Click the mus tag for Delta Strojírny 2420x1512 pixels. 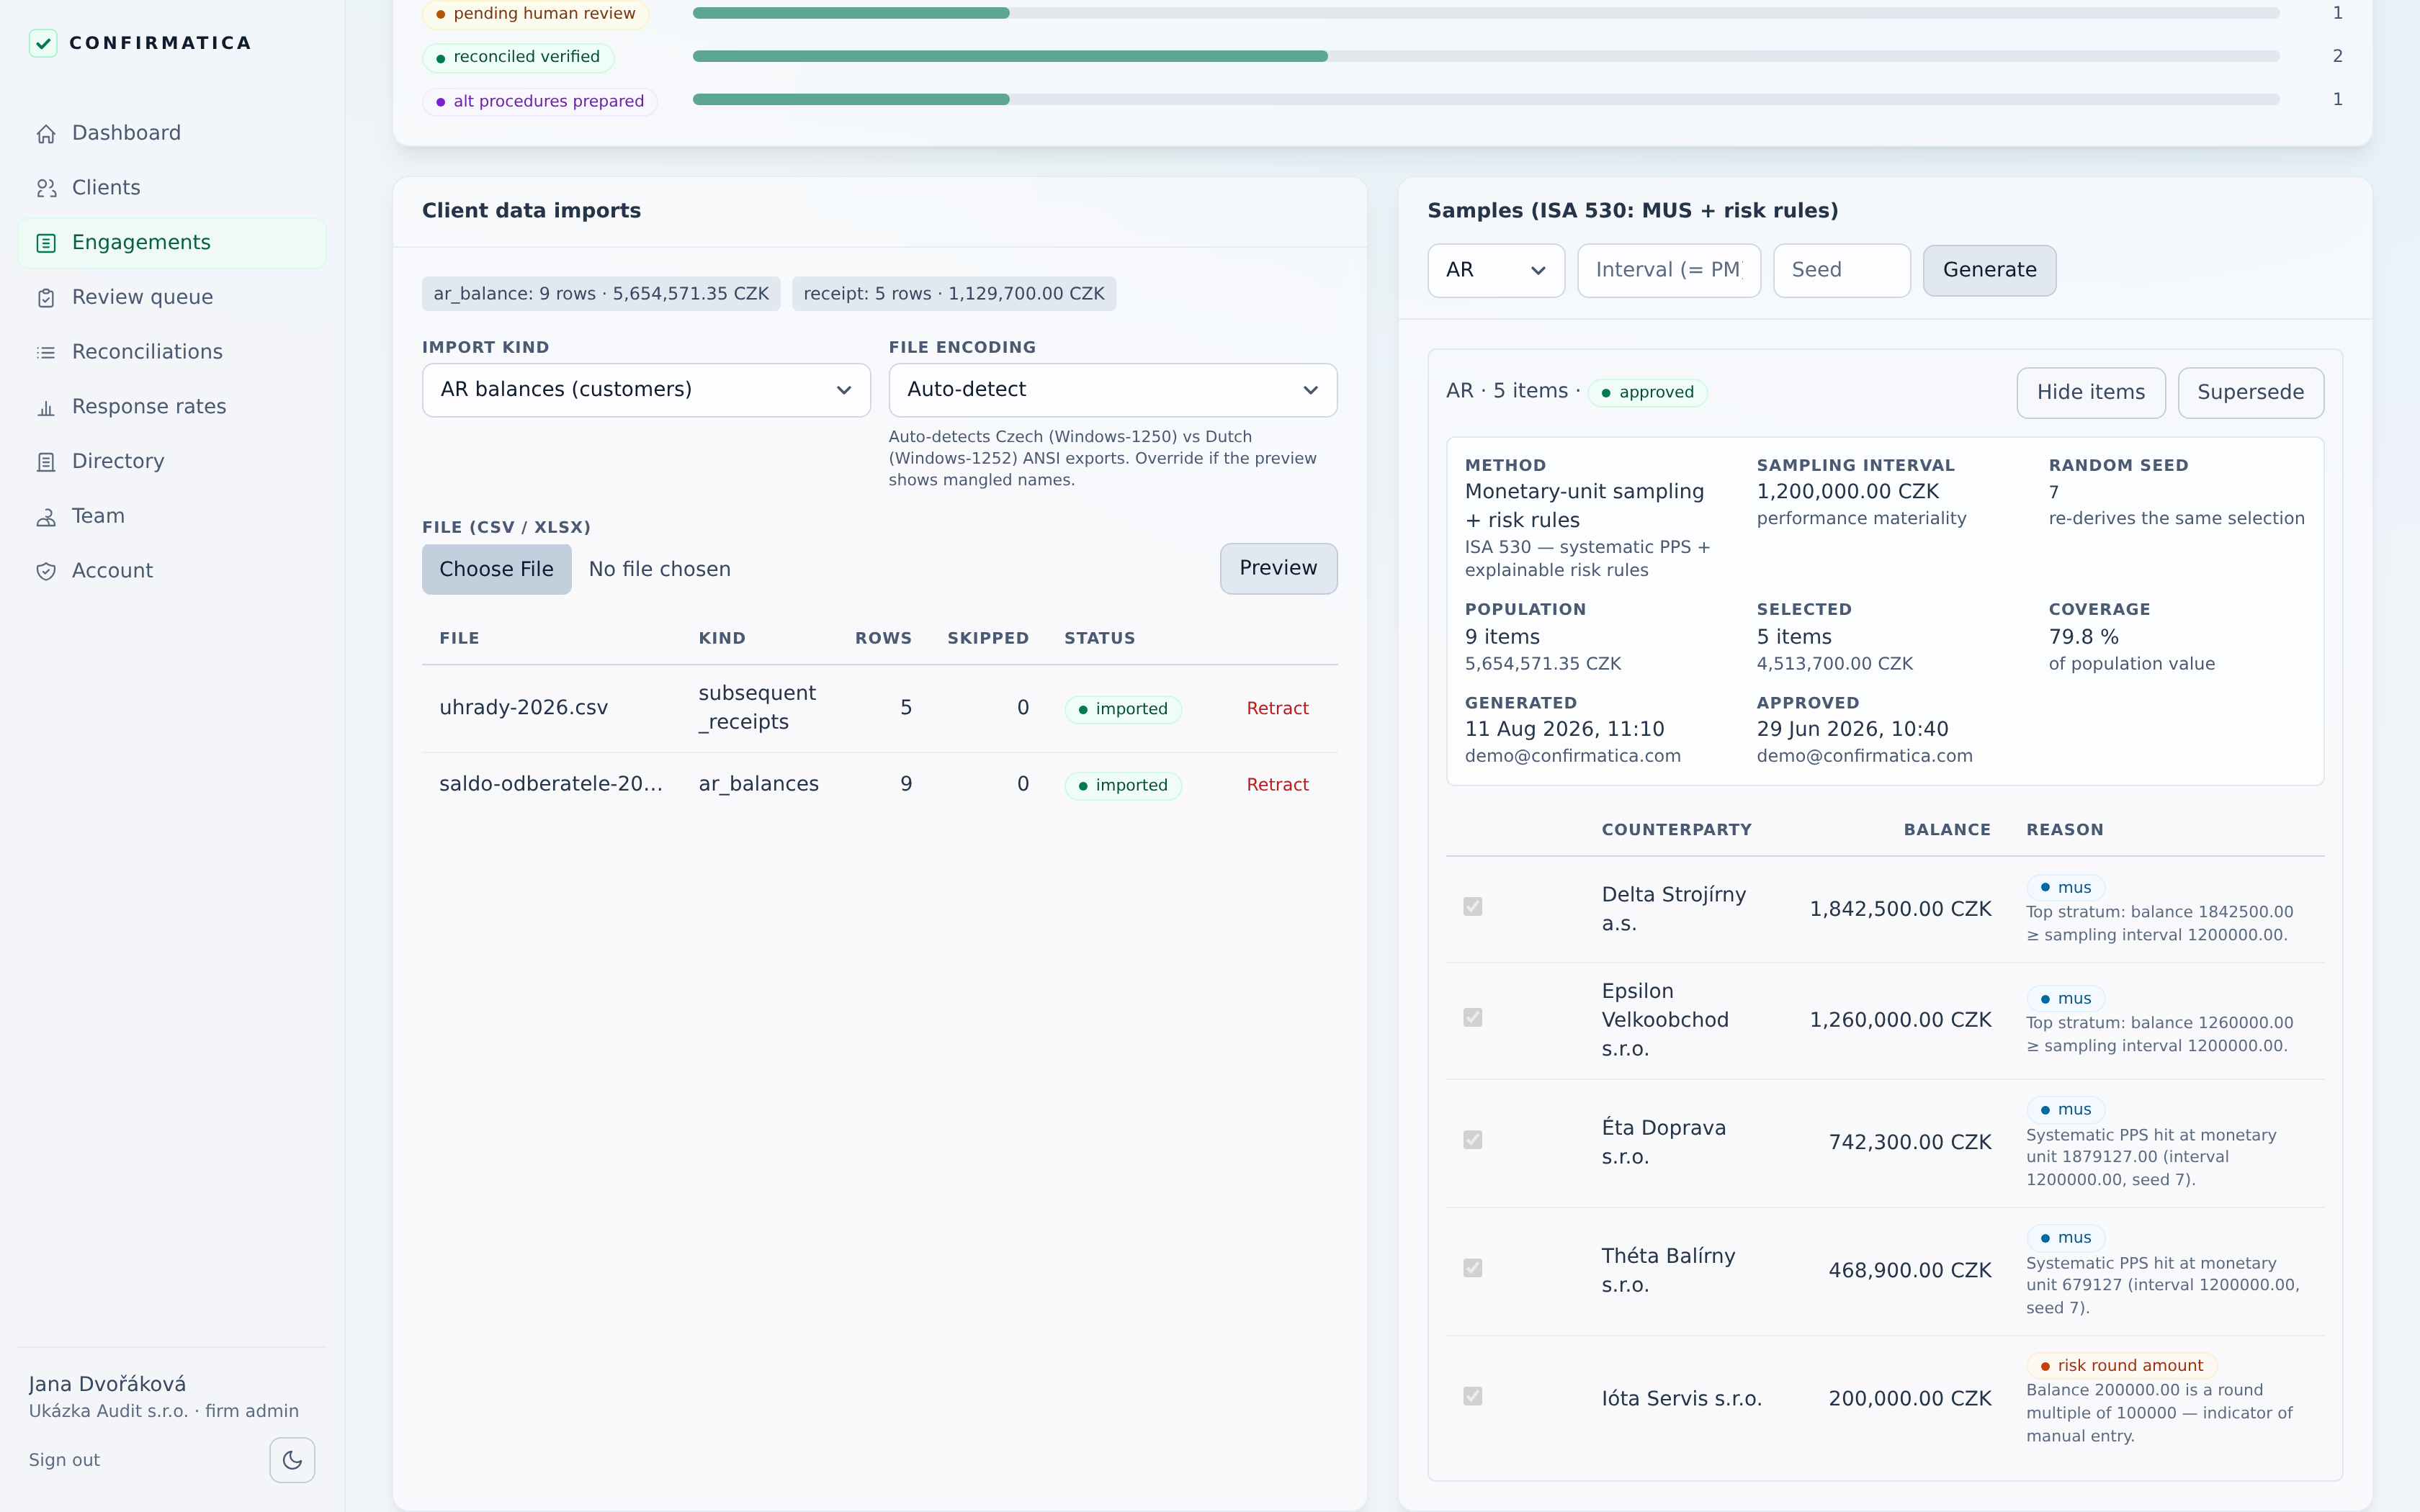[2065, 887]
